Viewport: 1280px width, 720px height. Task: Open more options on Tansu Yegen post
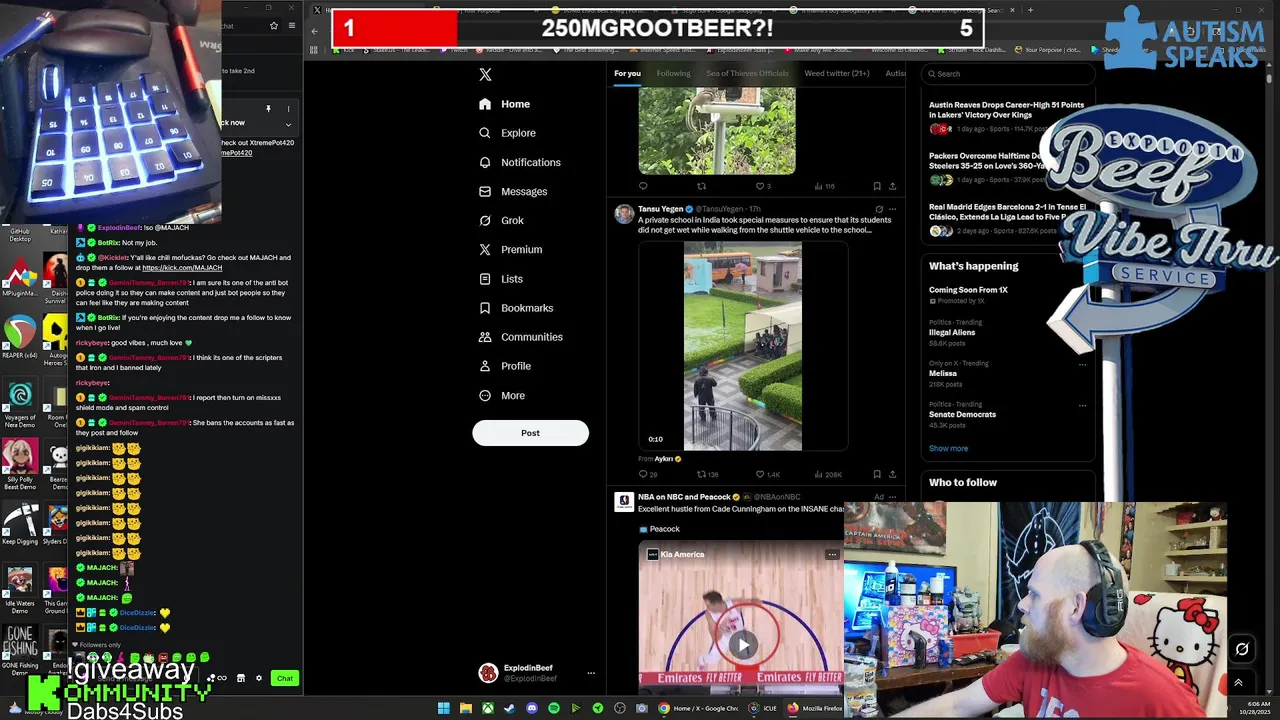pos(893,209)
